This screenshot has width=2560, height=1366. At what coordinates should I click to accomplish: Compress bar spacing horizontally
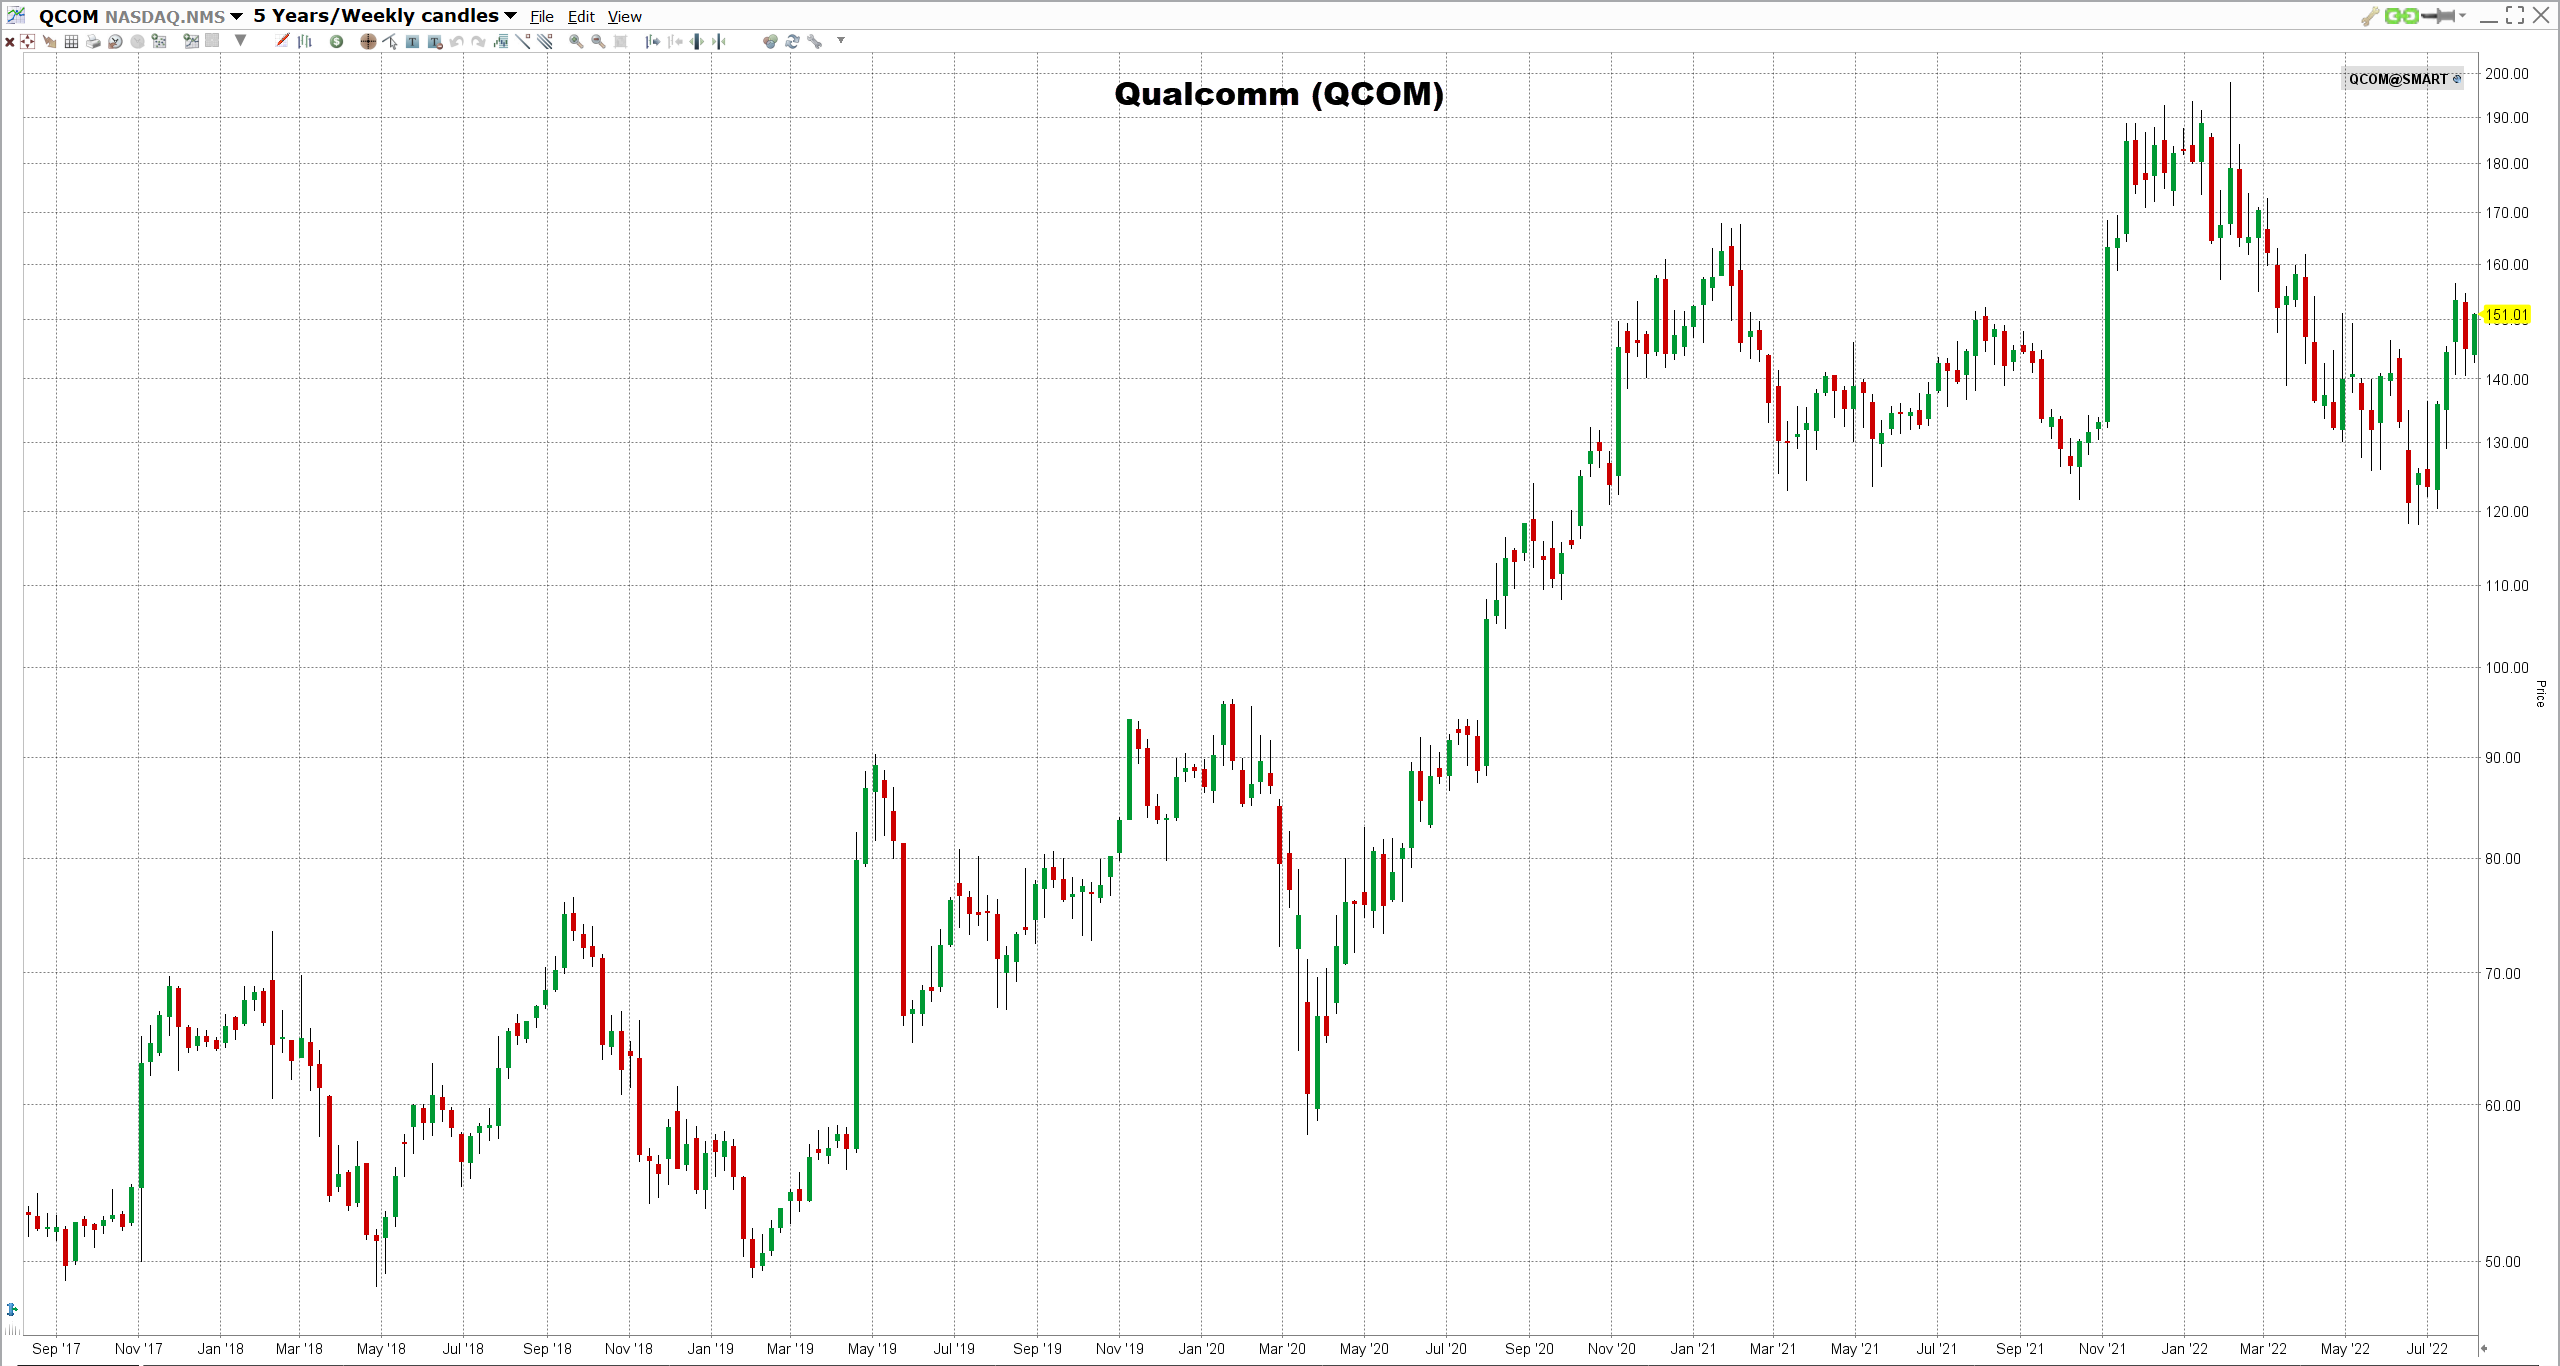719,41
